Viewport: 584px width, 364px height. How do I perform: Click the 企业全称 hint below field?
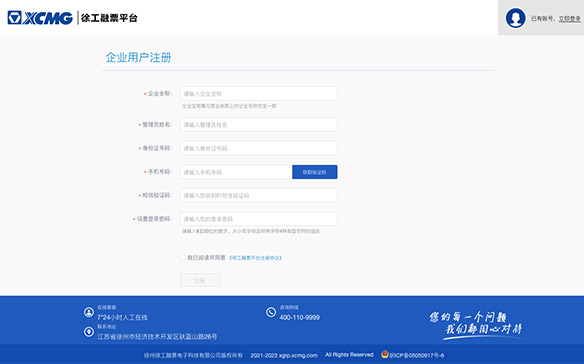229,106
